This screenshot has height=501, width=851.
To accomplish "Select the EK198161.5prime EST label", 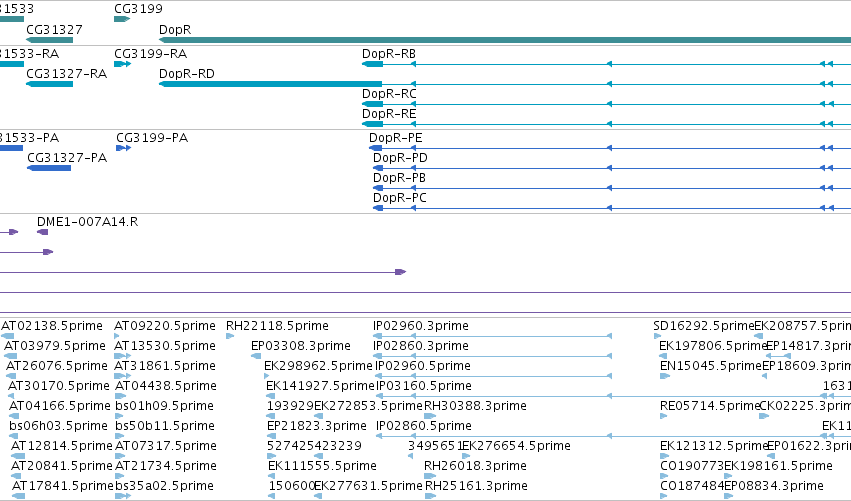I will point(778,466).
